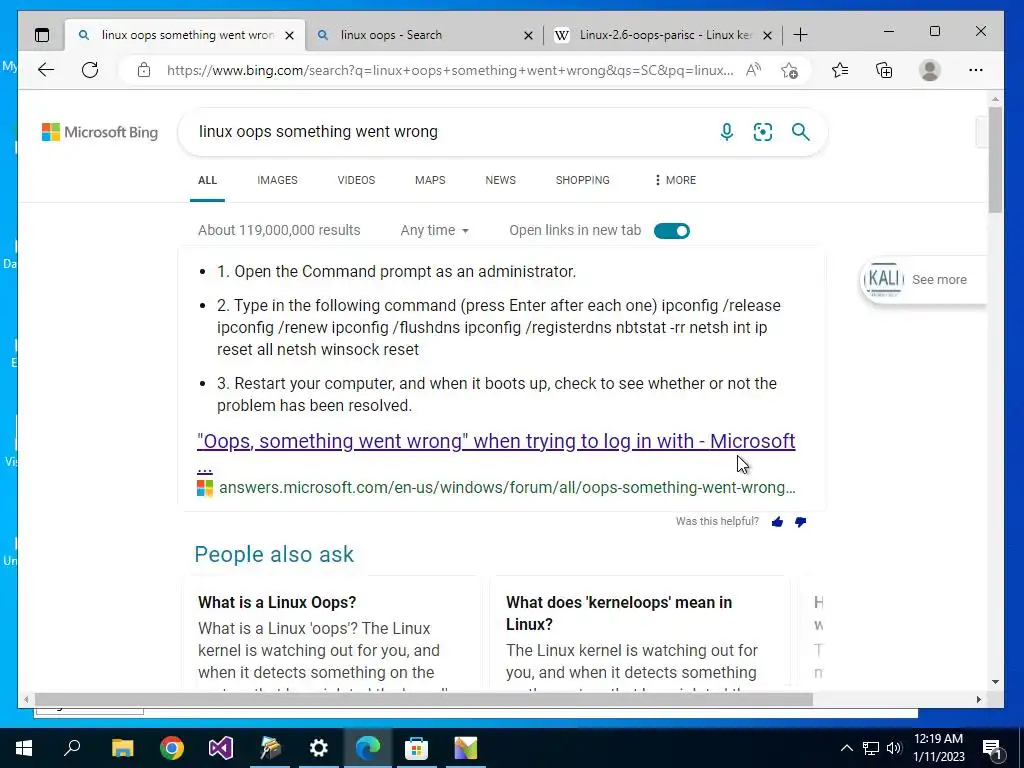1024x768 pixels.
Task: View site information lock icon
Action: pos(144,70)
